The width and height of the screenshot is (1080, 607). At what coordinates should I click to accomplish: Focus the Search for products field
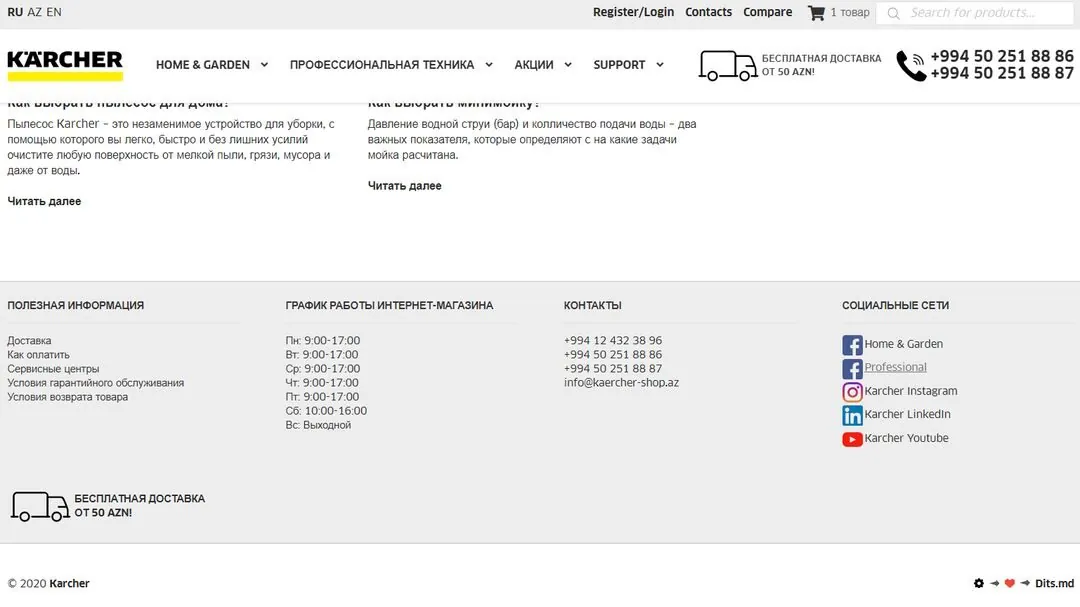click(975, 13)
